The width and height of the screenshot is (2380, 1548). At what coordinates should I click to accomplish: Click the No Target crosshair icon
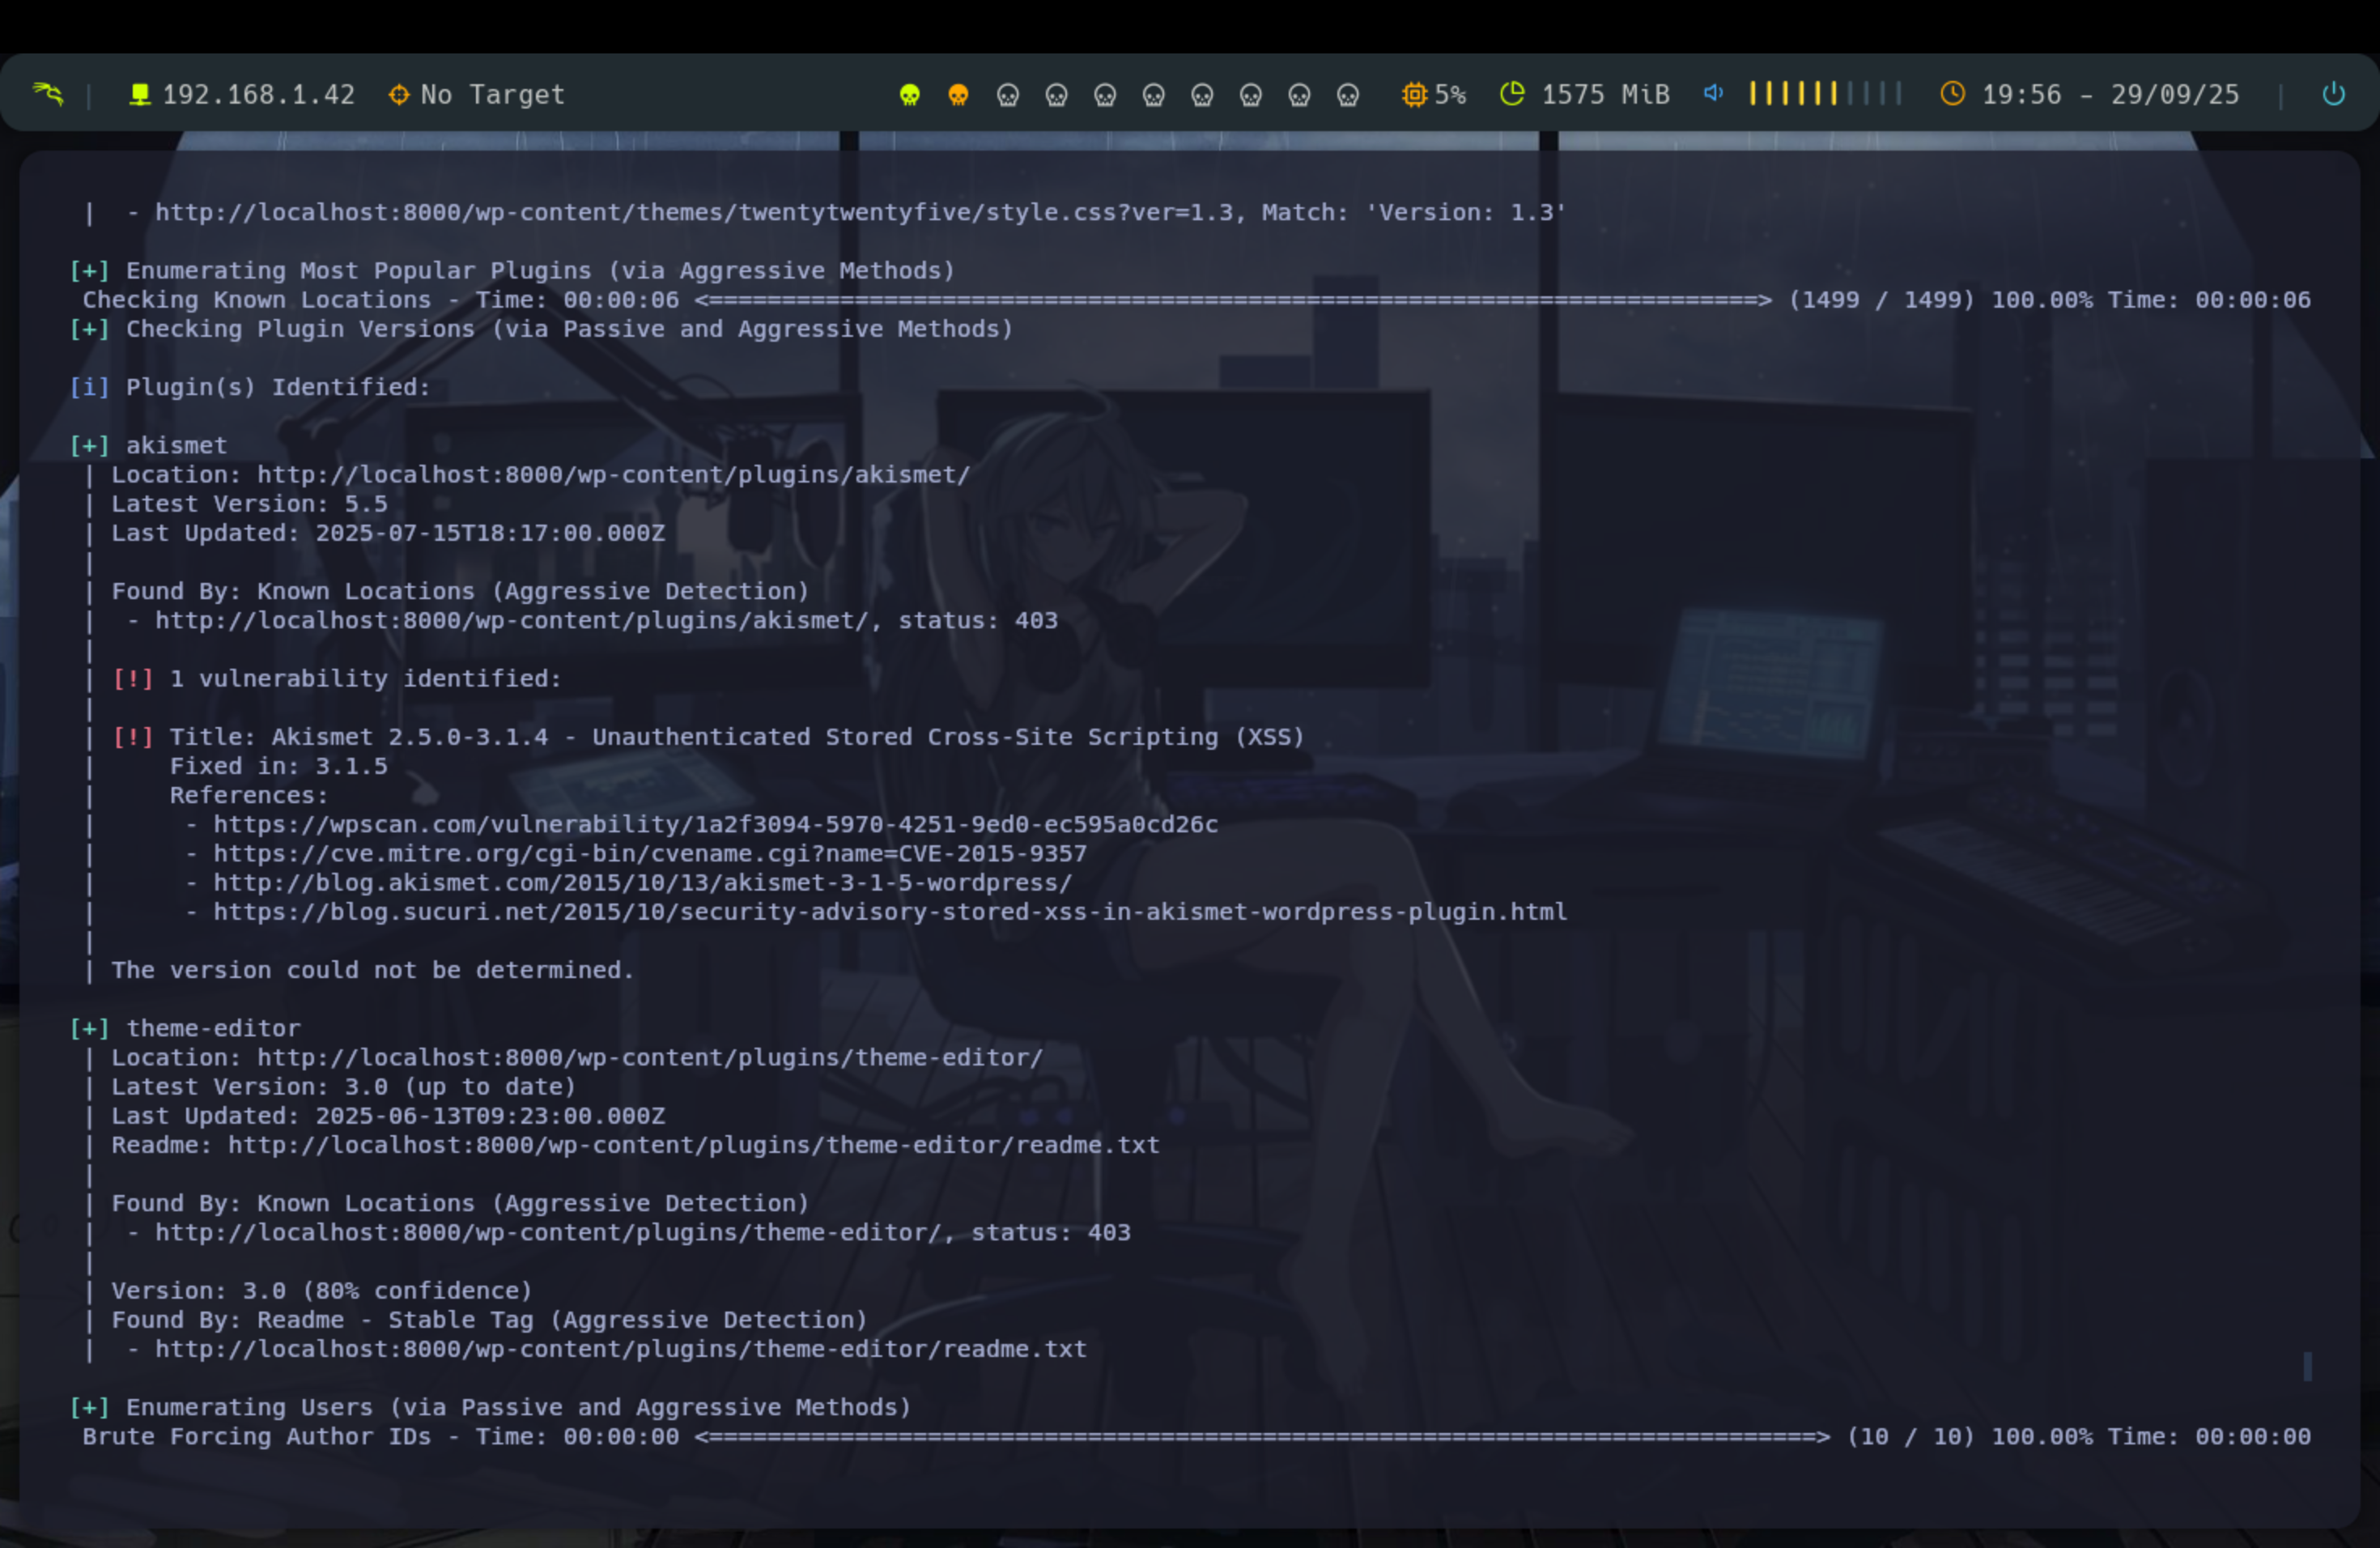pyautogui.click(x=399, y=94)
